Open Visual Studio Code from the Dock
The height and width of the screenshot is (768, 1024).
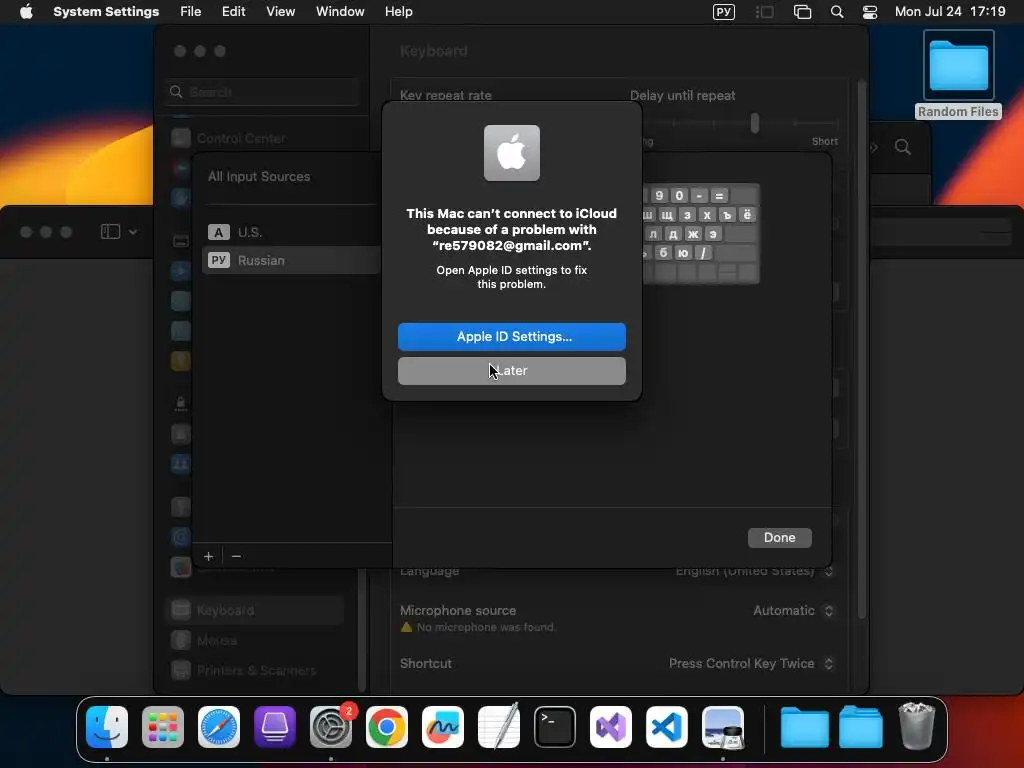(x=667, y=727)
